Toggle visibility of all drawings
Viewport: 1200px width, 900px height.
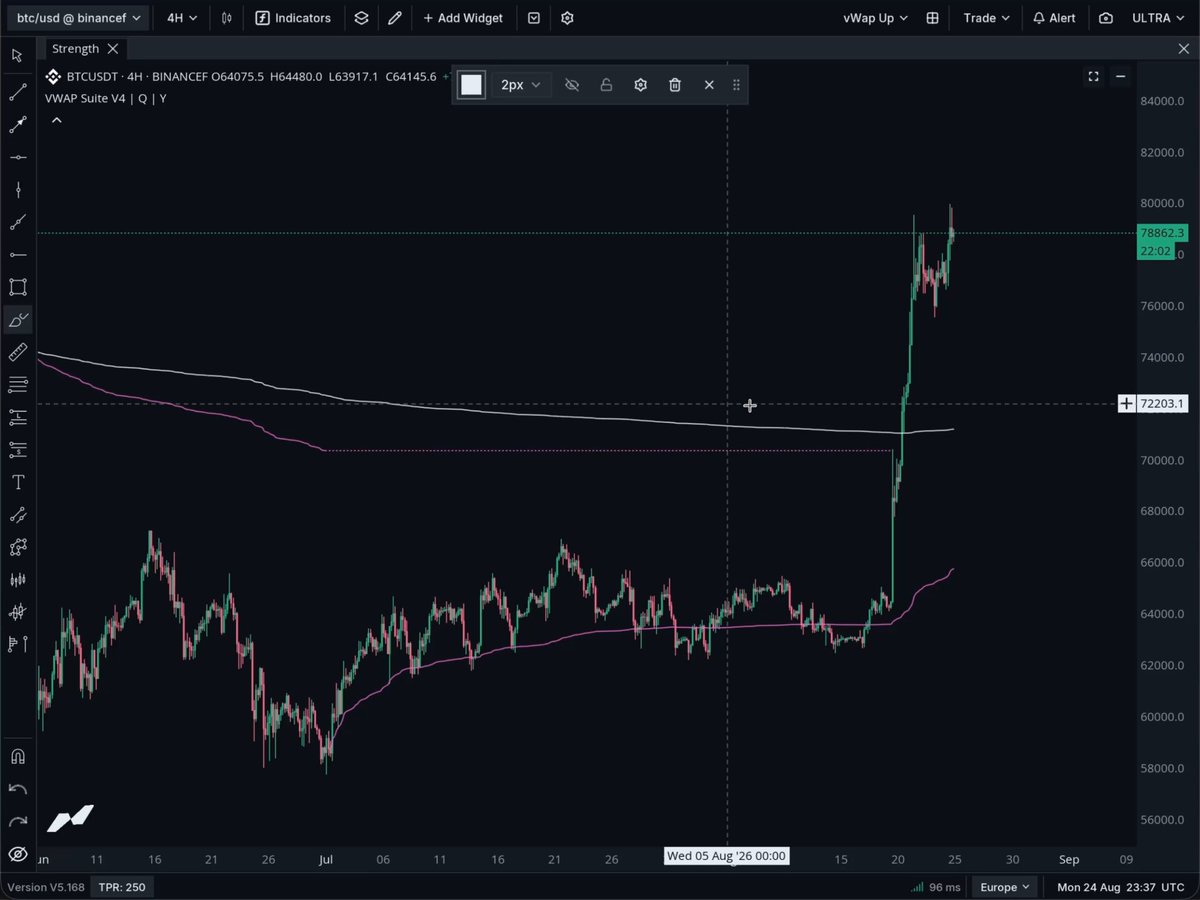pos(17,854)
